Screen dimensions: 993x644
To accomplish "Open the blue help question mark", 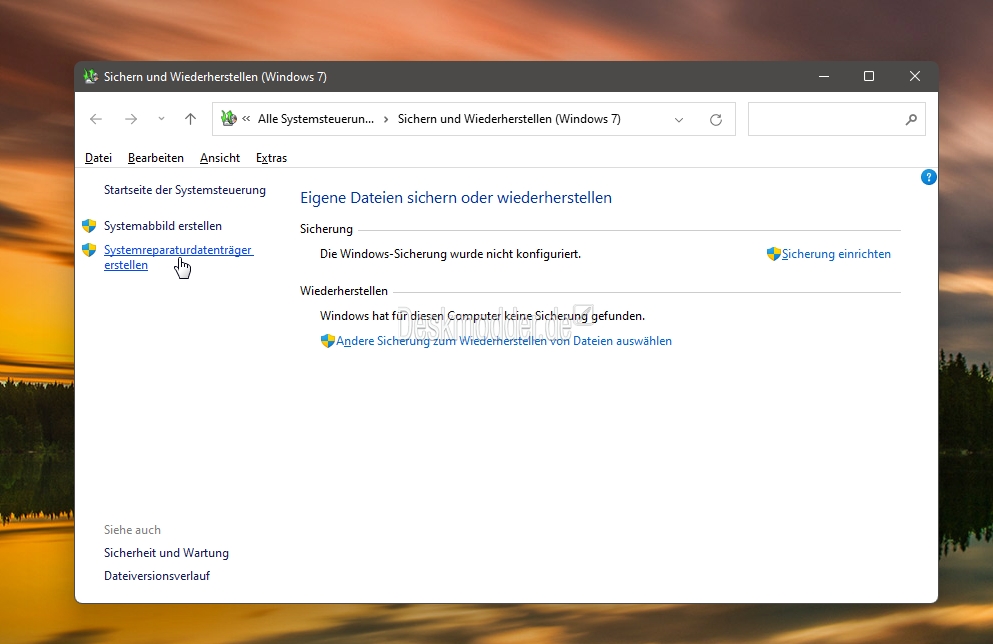I will [x=928, y=177].
